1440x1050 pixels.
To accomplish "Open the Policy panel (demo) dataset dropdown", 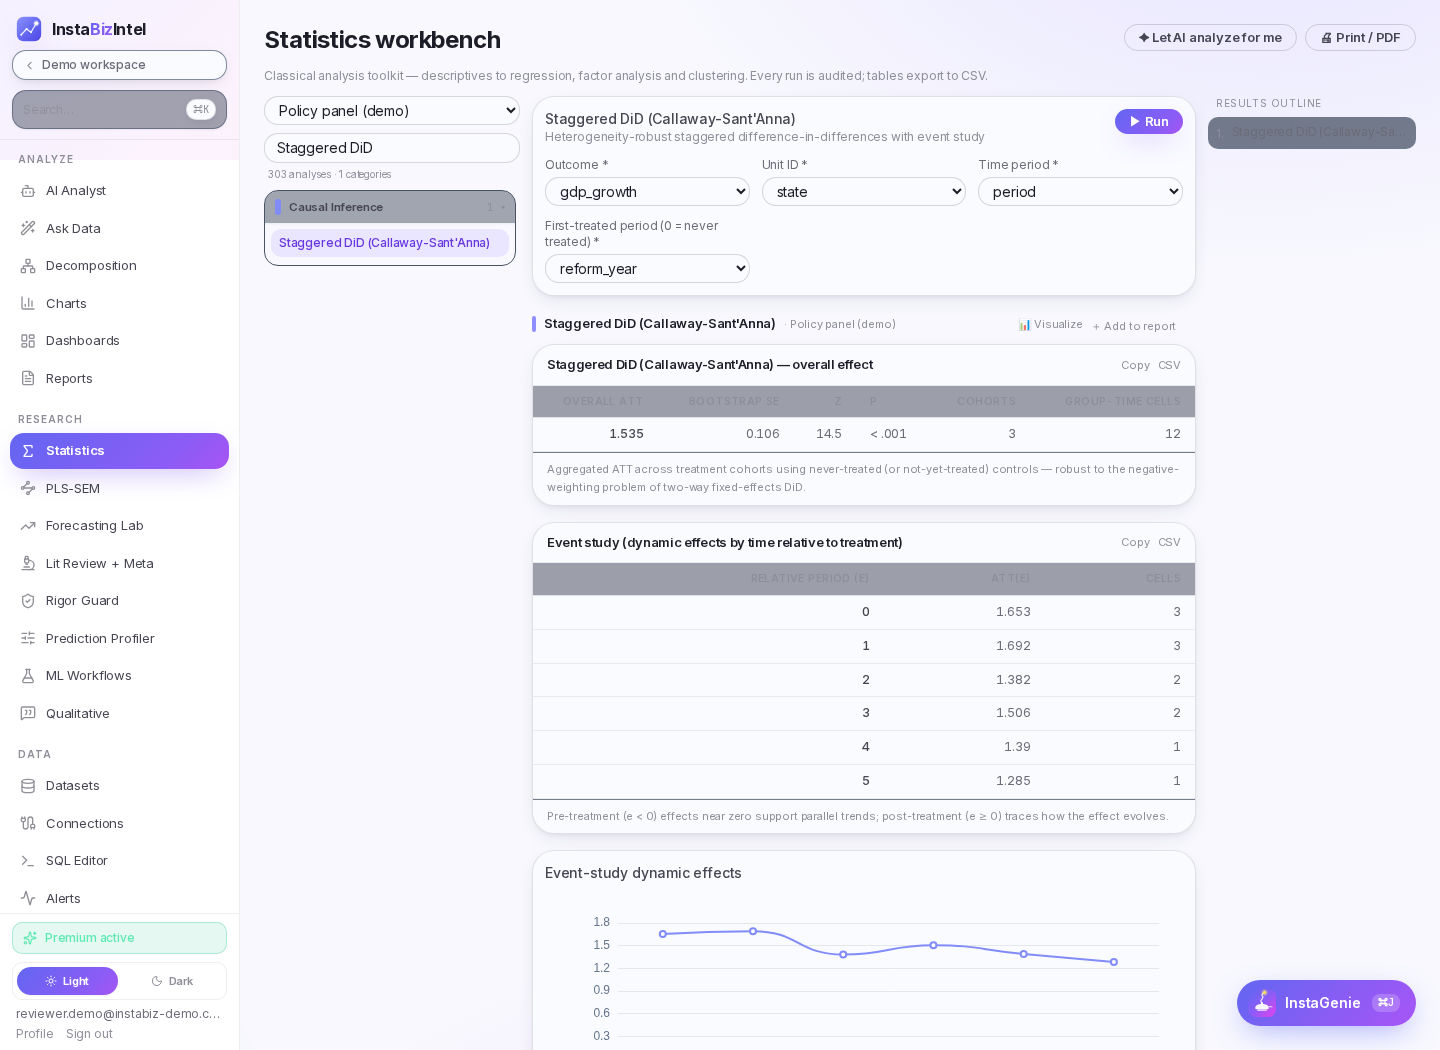I will point(392,111).
